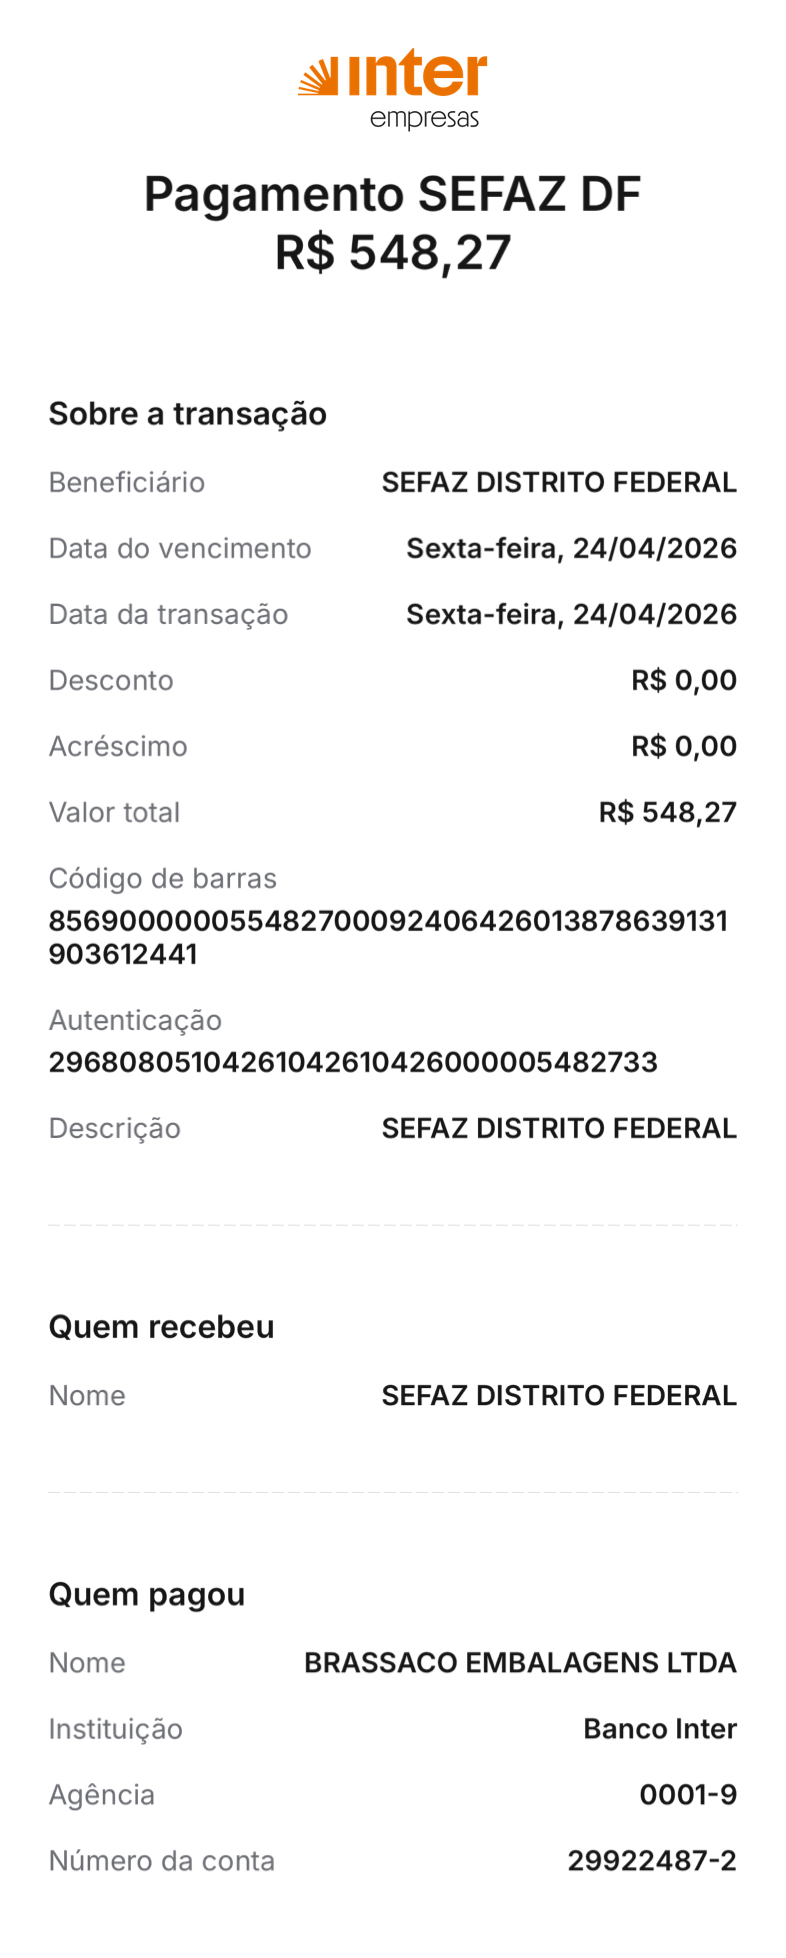
Task: Select the Código de barras number
Action: click(388, 937)
